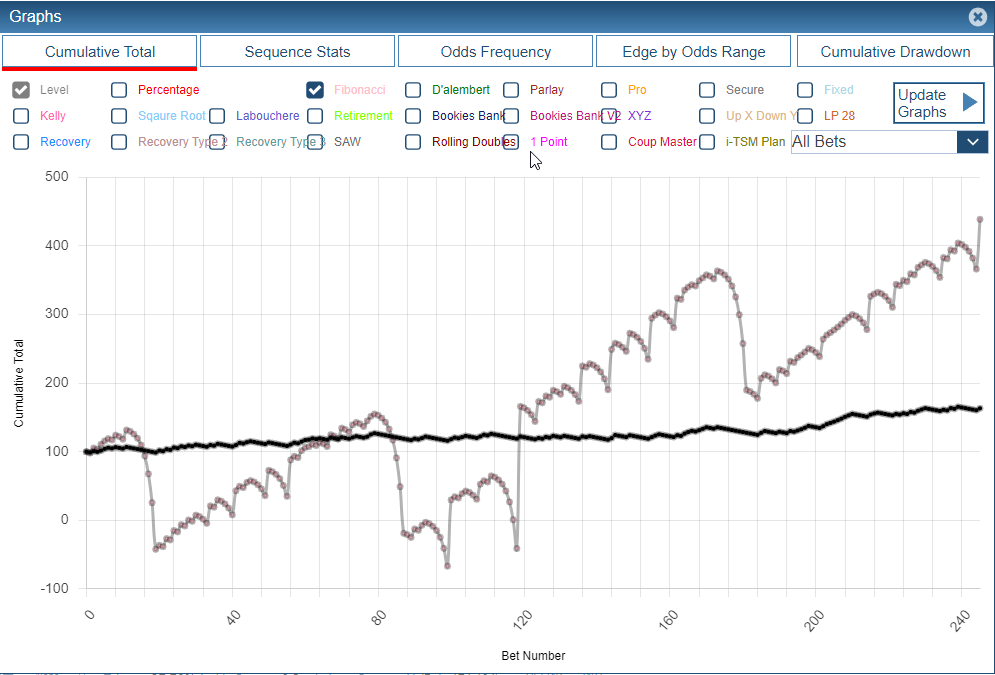Image resolution: width=995 pixels, height=675 pixels.
Task: Switch to the Cumulative Total tab
Action: point(100,51)
